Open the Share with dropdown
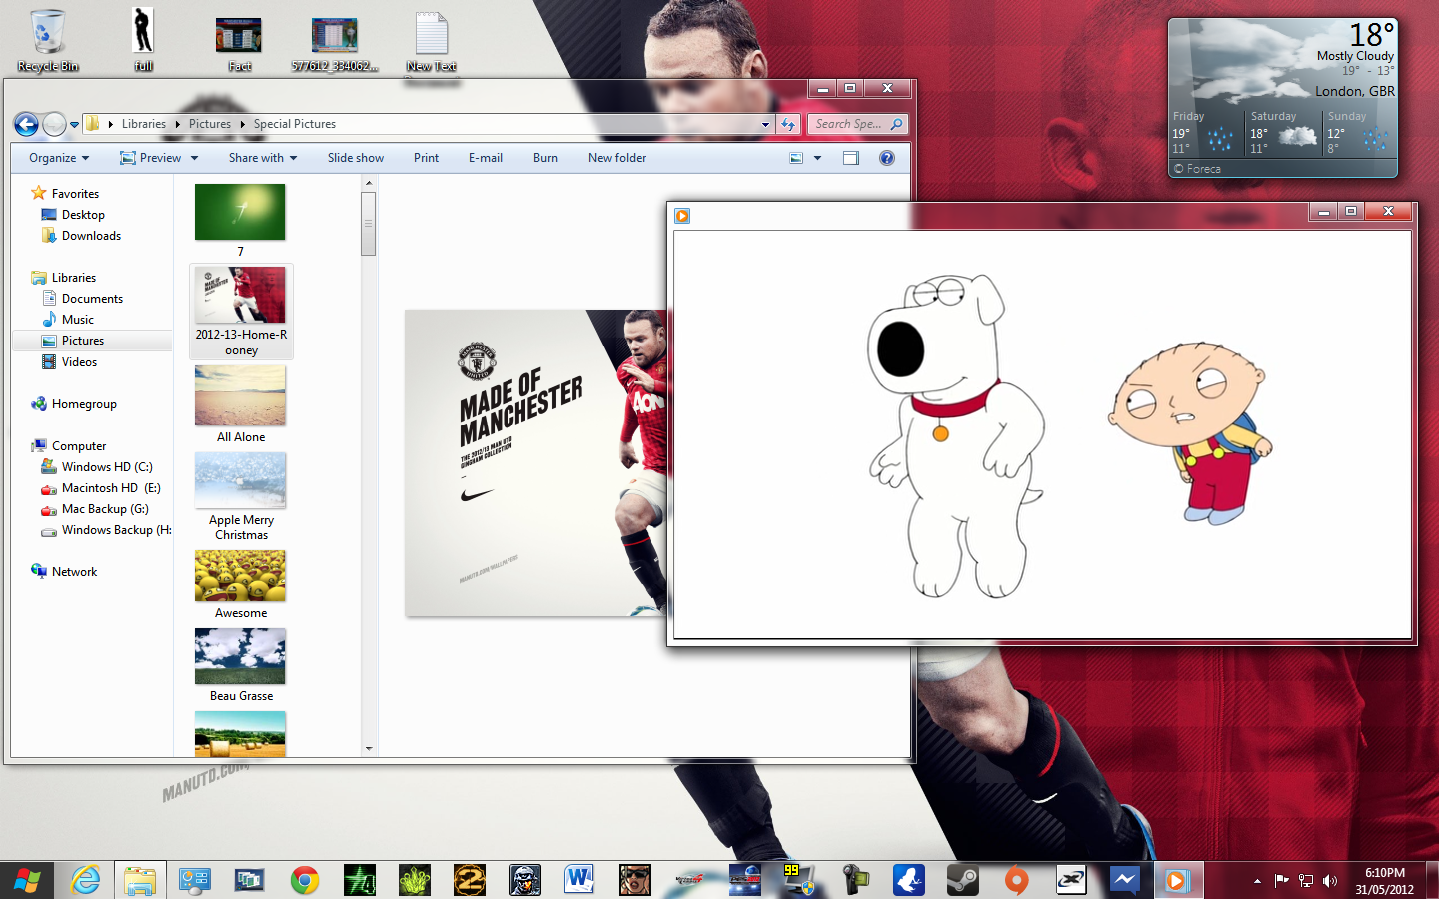 pos(262,158)
